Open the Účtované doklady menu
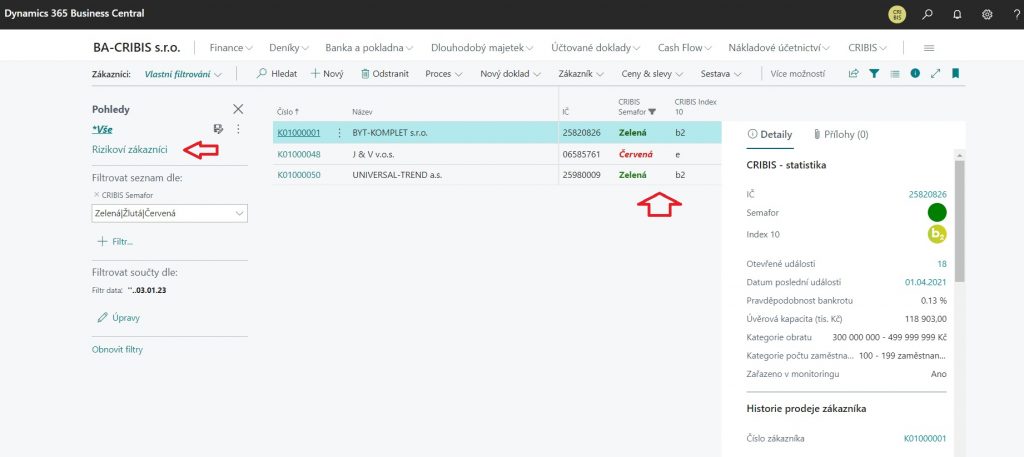 coord(596,48)
